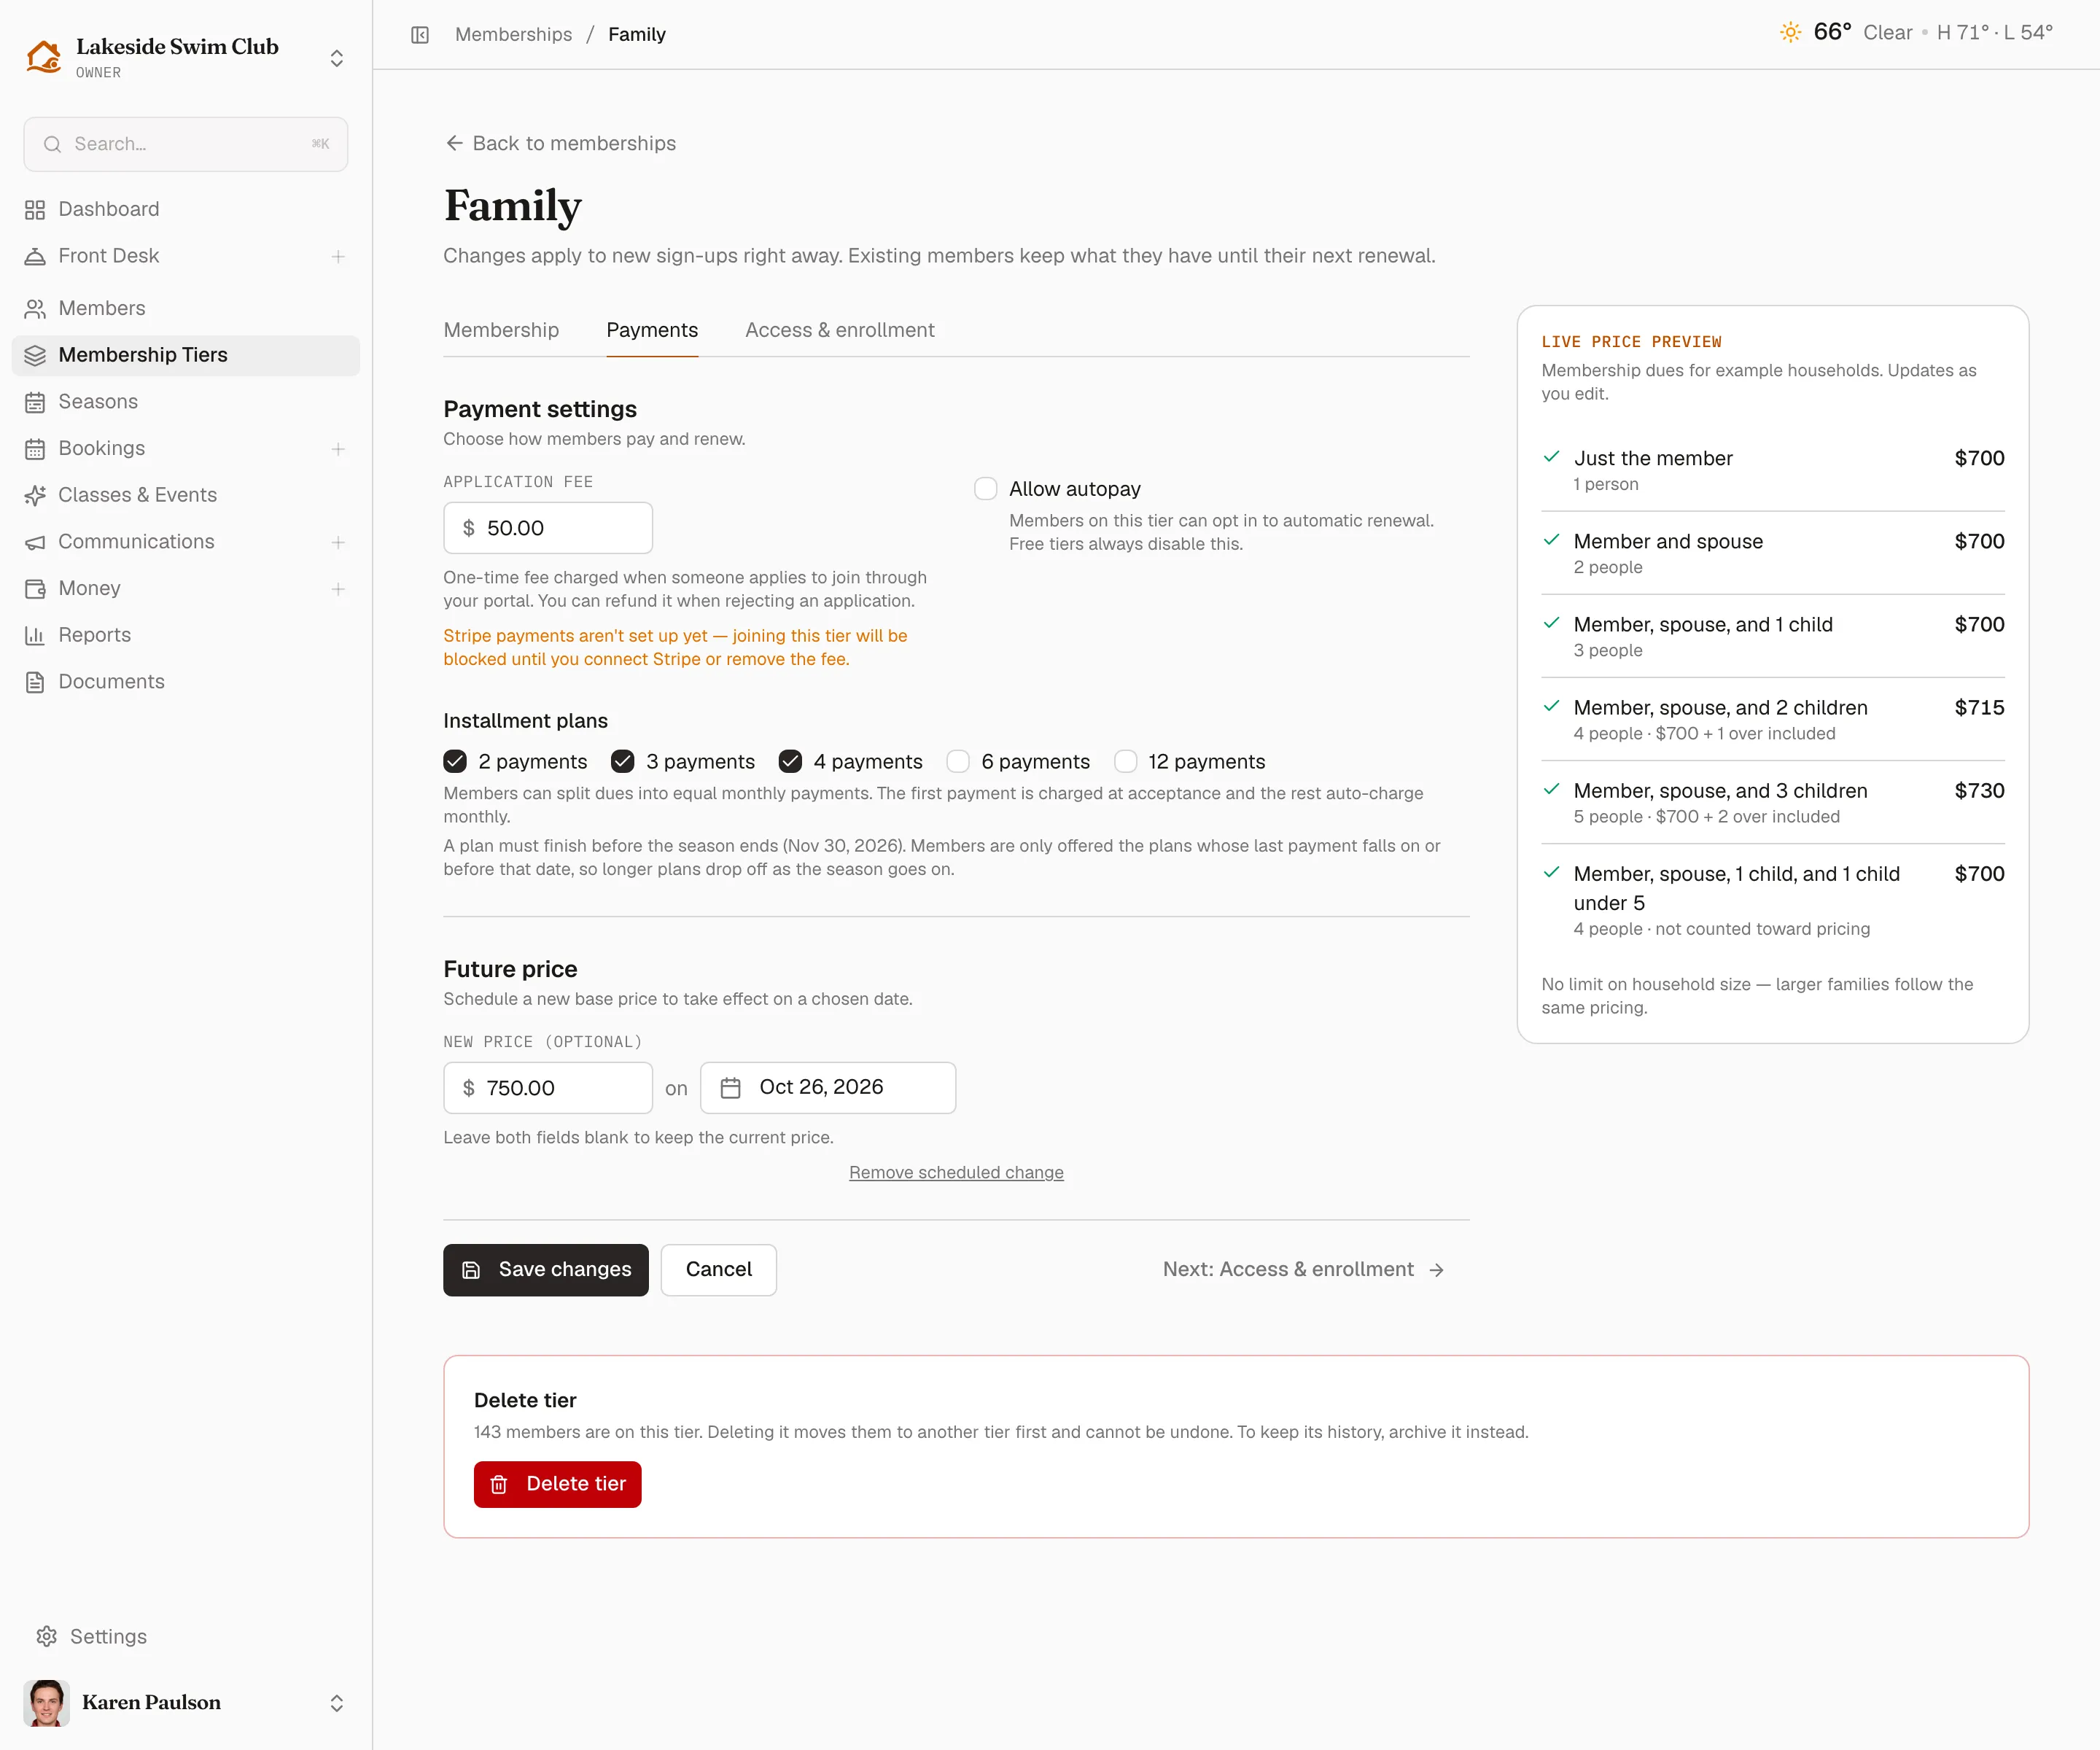
Task: Uncheck the 3 payments installment plan
Action: tap(622, 762)
